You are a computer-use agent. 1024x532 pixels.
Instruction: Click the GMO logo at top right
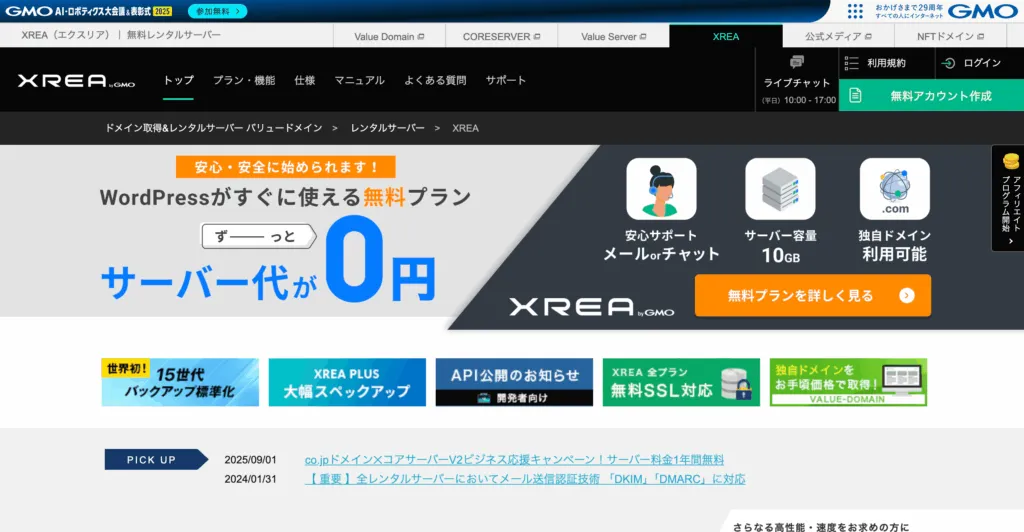point(982,11)
